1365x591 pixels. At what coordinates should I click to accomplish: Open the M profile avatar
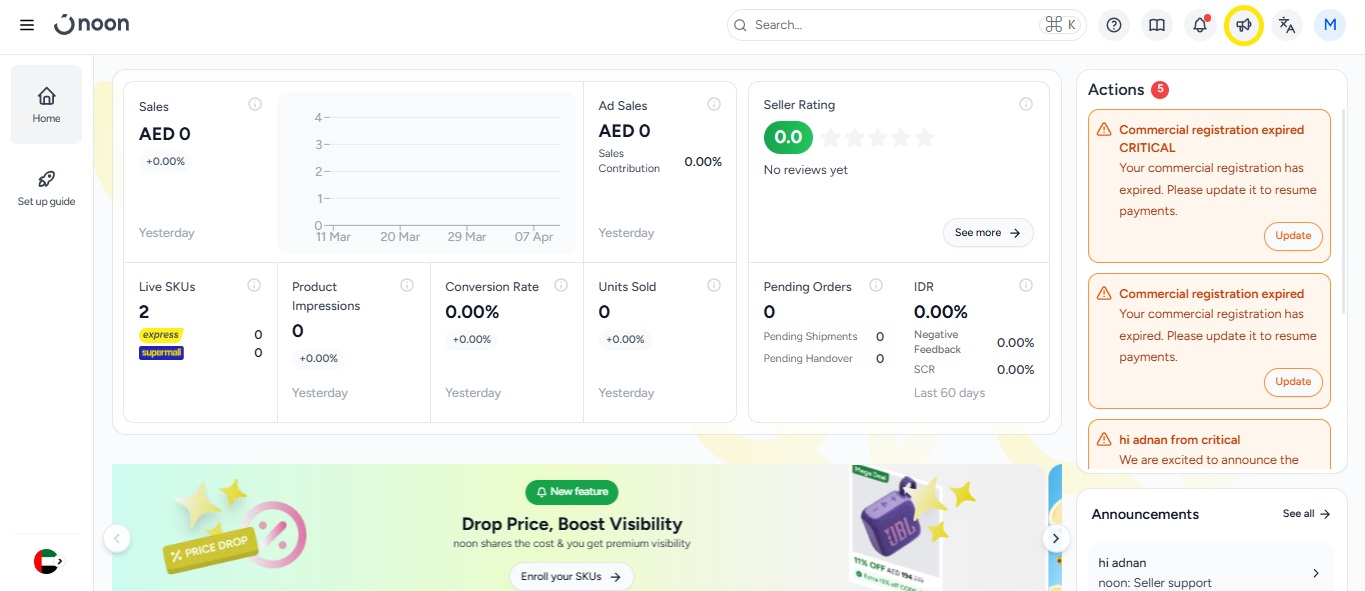click(x=1330, y=25)
